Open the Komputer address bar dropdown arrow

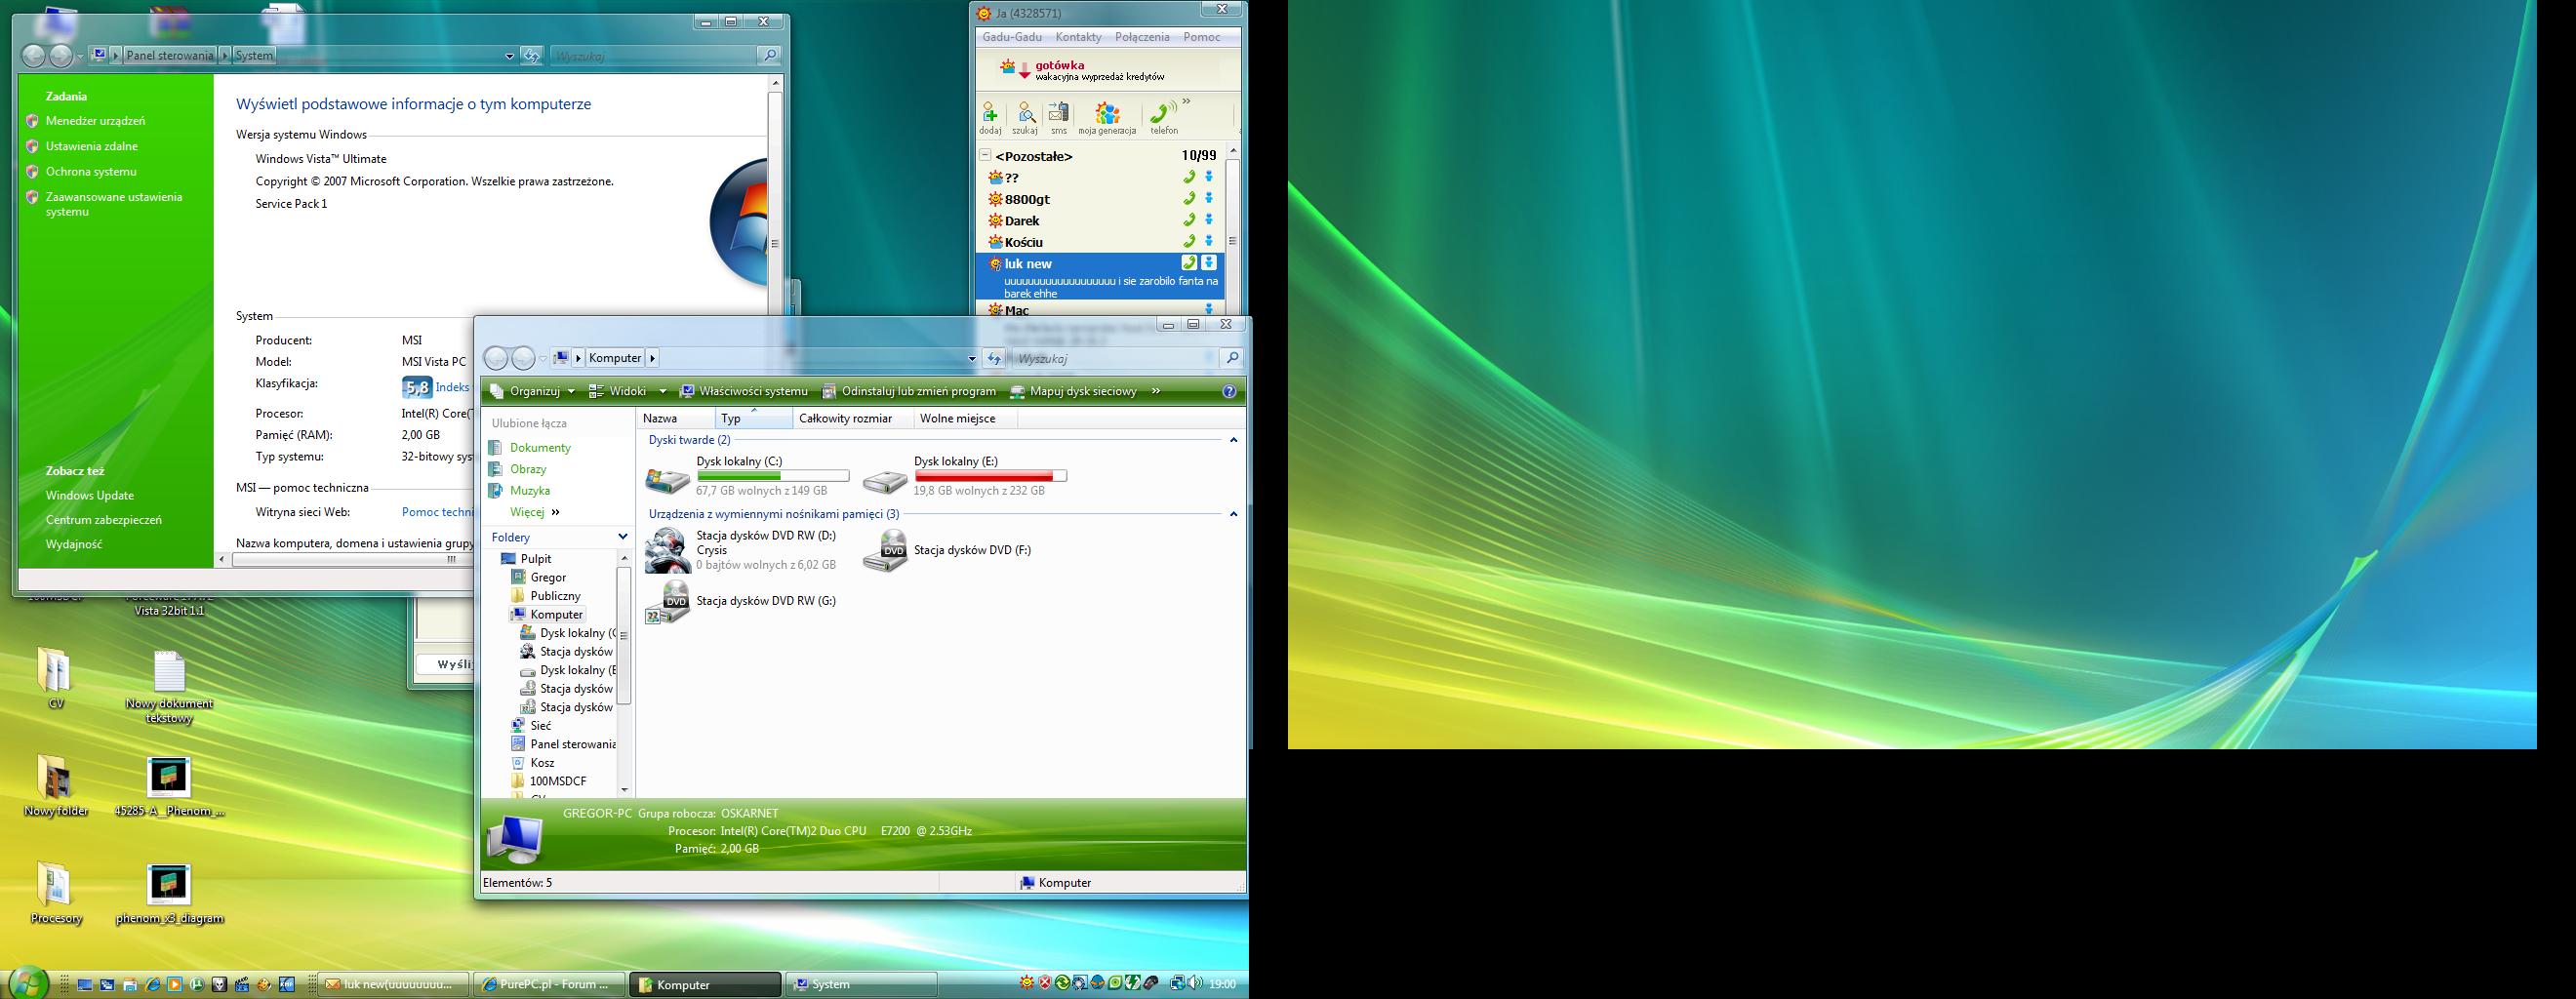point(972,359)
